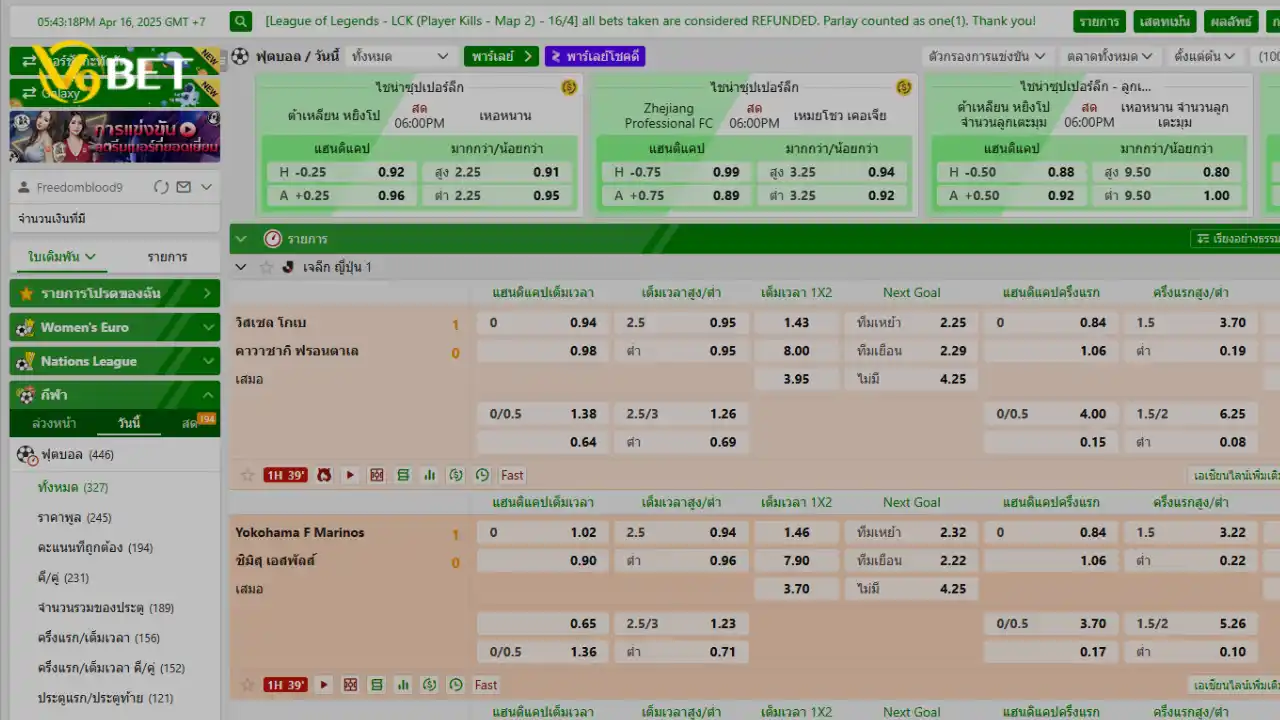The height and width of the screenshot is (720, 1280).
Task: Open the pitch view icon for the Vissel Kobe match
Action: tap(377, 475)
